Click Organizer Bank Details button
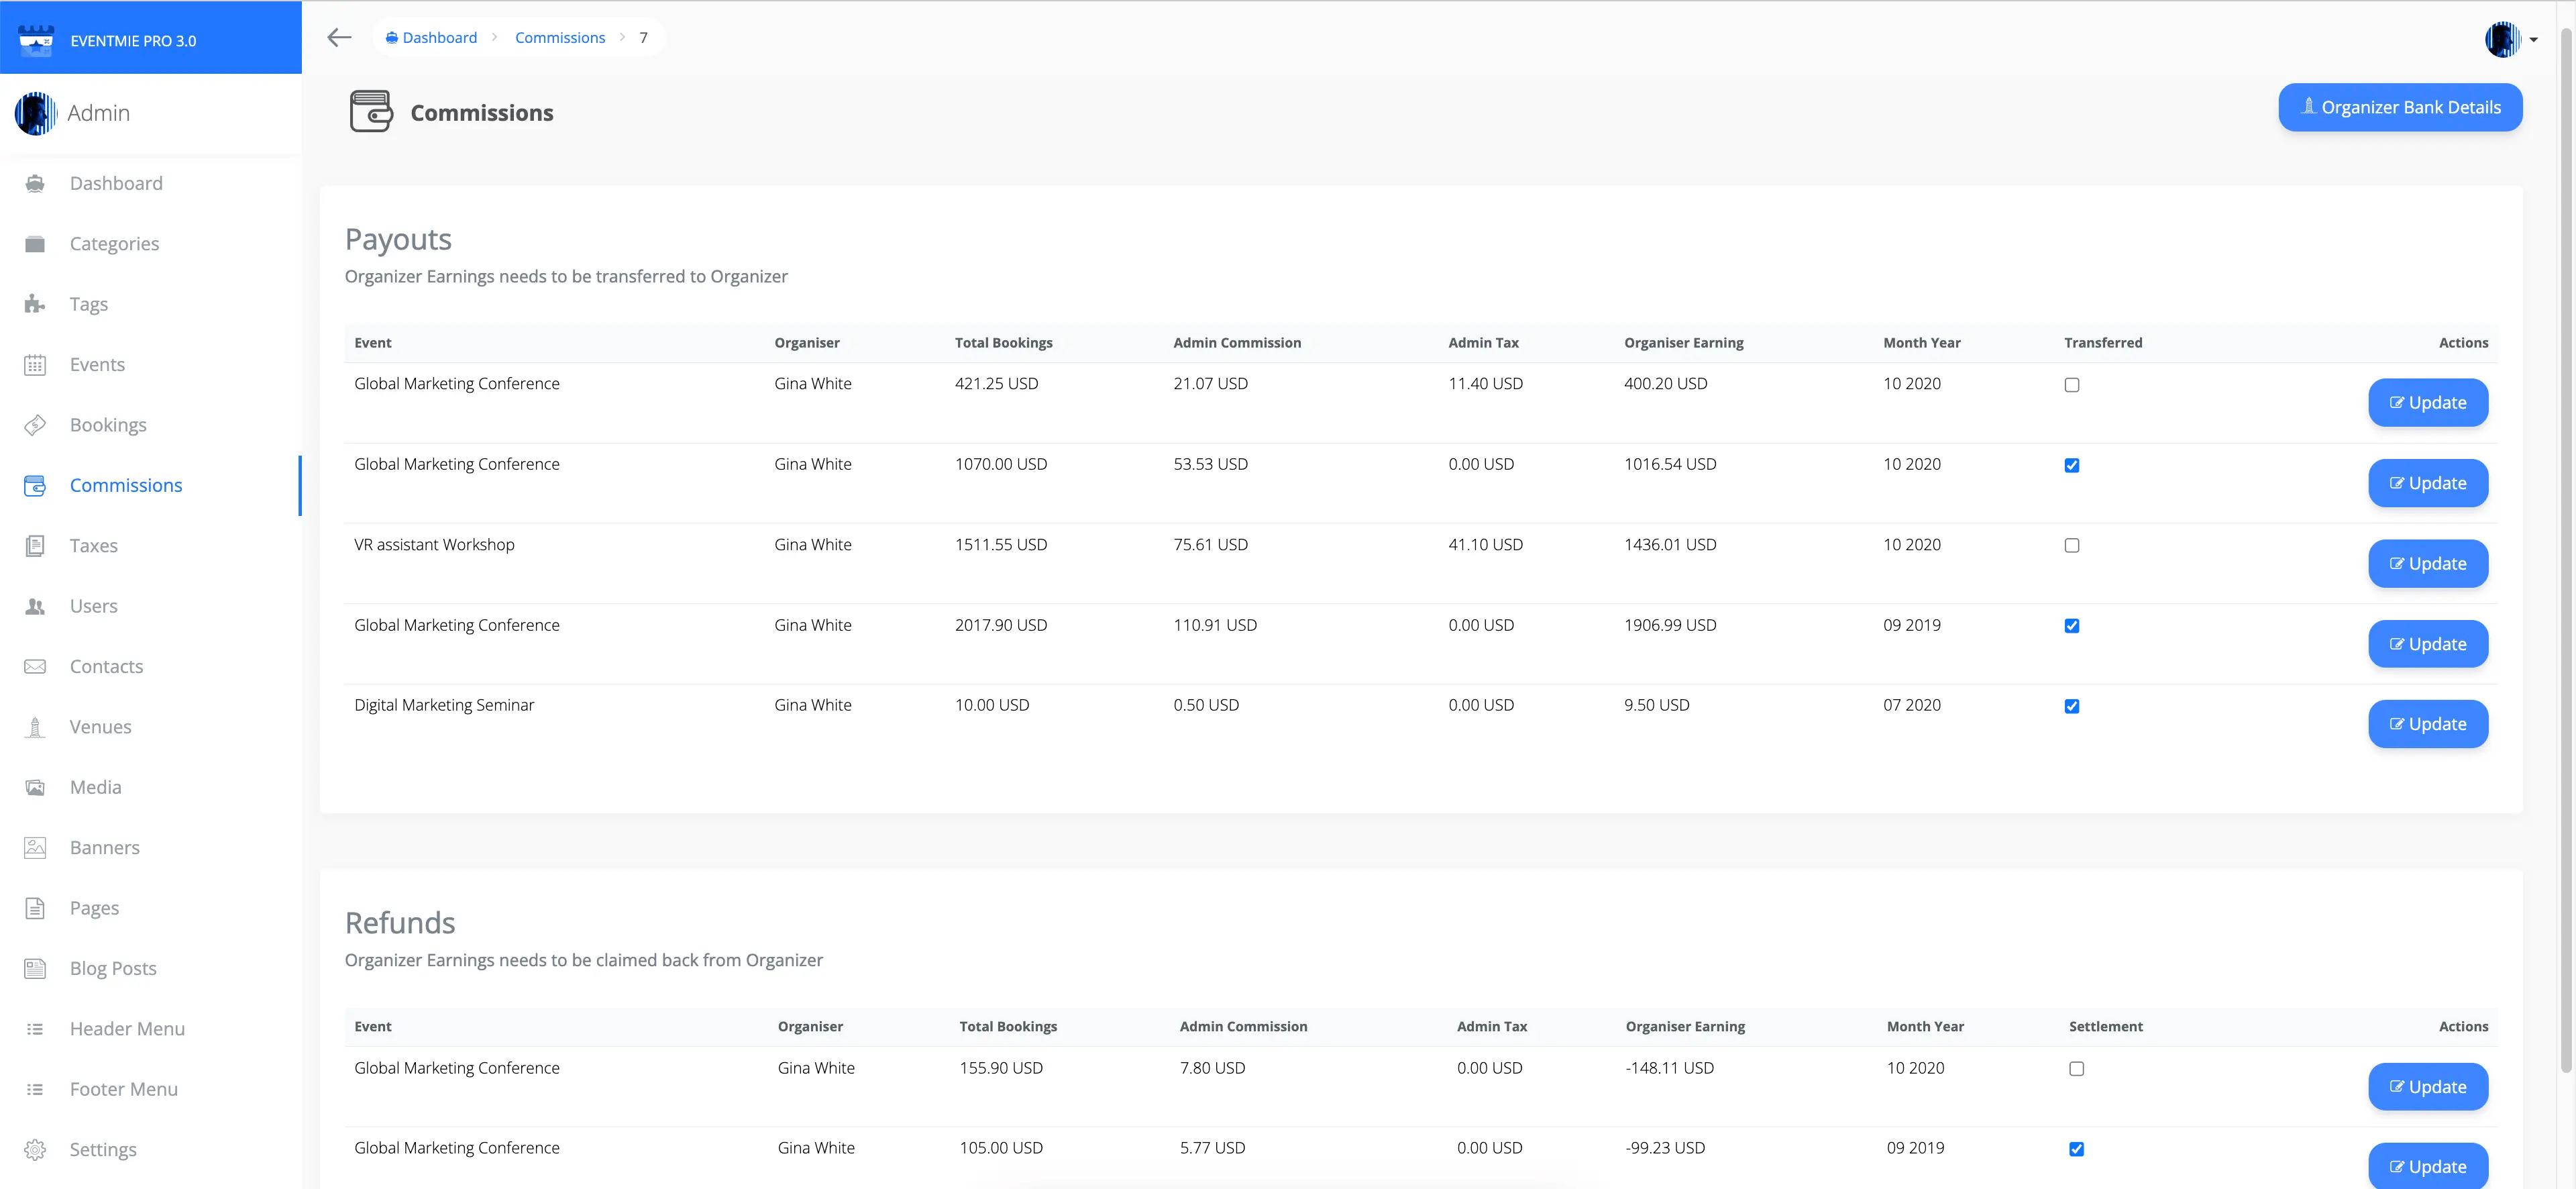The height and width of the screenshot is (1189, 2576). coord(2399,108)
